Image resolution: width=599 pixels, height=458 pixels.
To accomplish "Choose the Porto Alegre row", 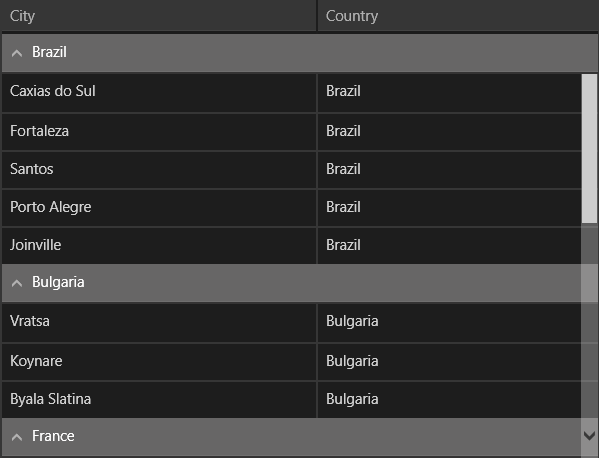I will pos(291,207).
